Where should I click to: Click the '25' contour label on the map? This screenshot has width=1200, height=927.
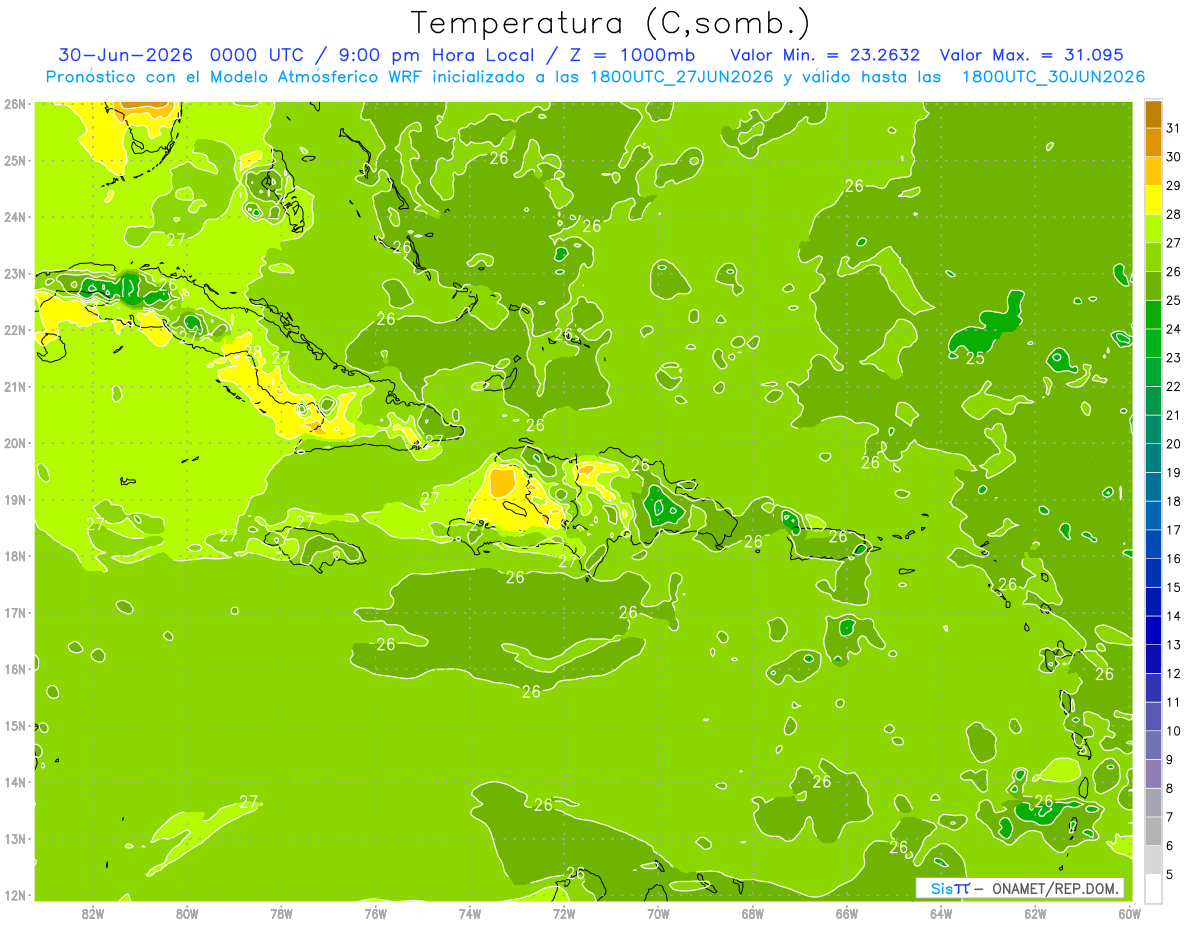[975, 357]
